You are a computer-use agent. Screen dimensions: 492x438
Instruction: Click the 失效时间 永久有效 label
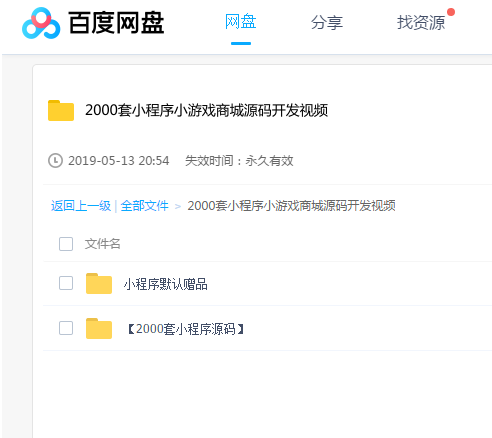[x=239, y=161]
